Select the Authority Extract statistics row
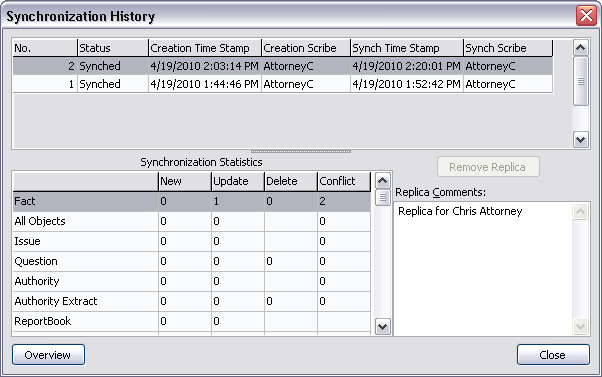This screenshot has width=602, height=377. click(192, 301)
